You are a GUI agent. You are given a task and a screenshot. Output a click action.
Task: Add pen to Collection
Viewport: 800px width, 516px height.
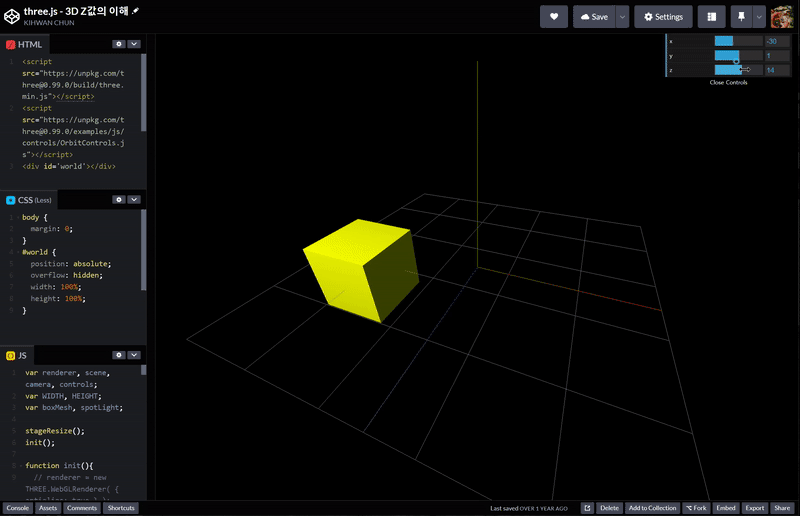653,508
